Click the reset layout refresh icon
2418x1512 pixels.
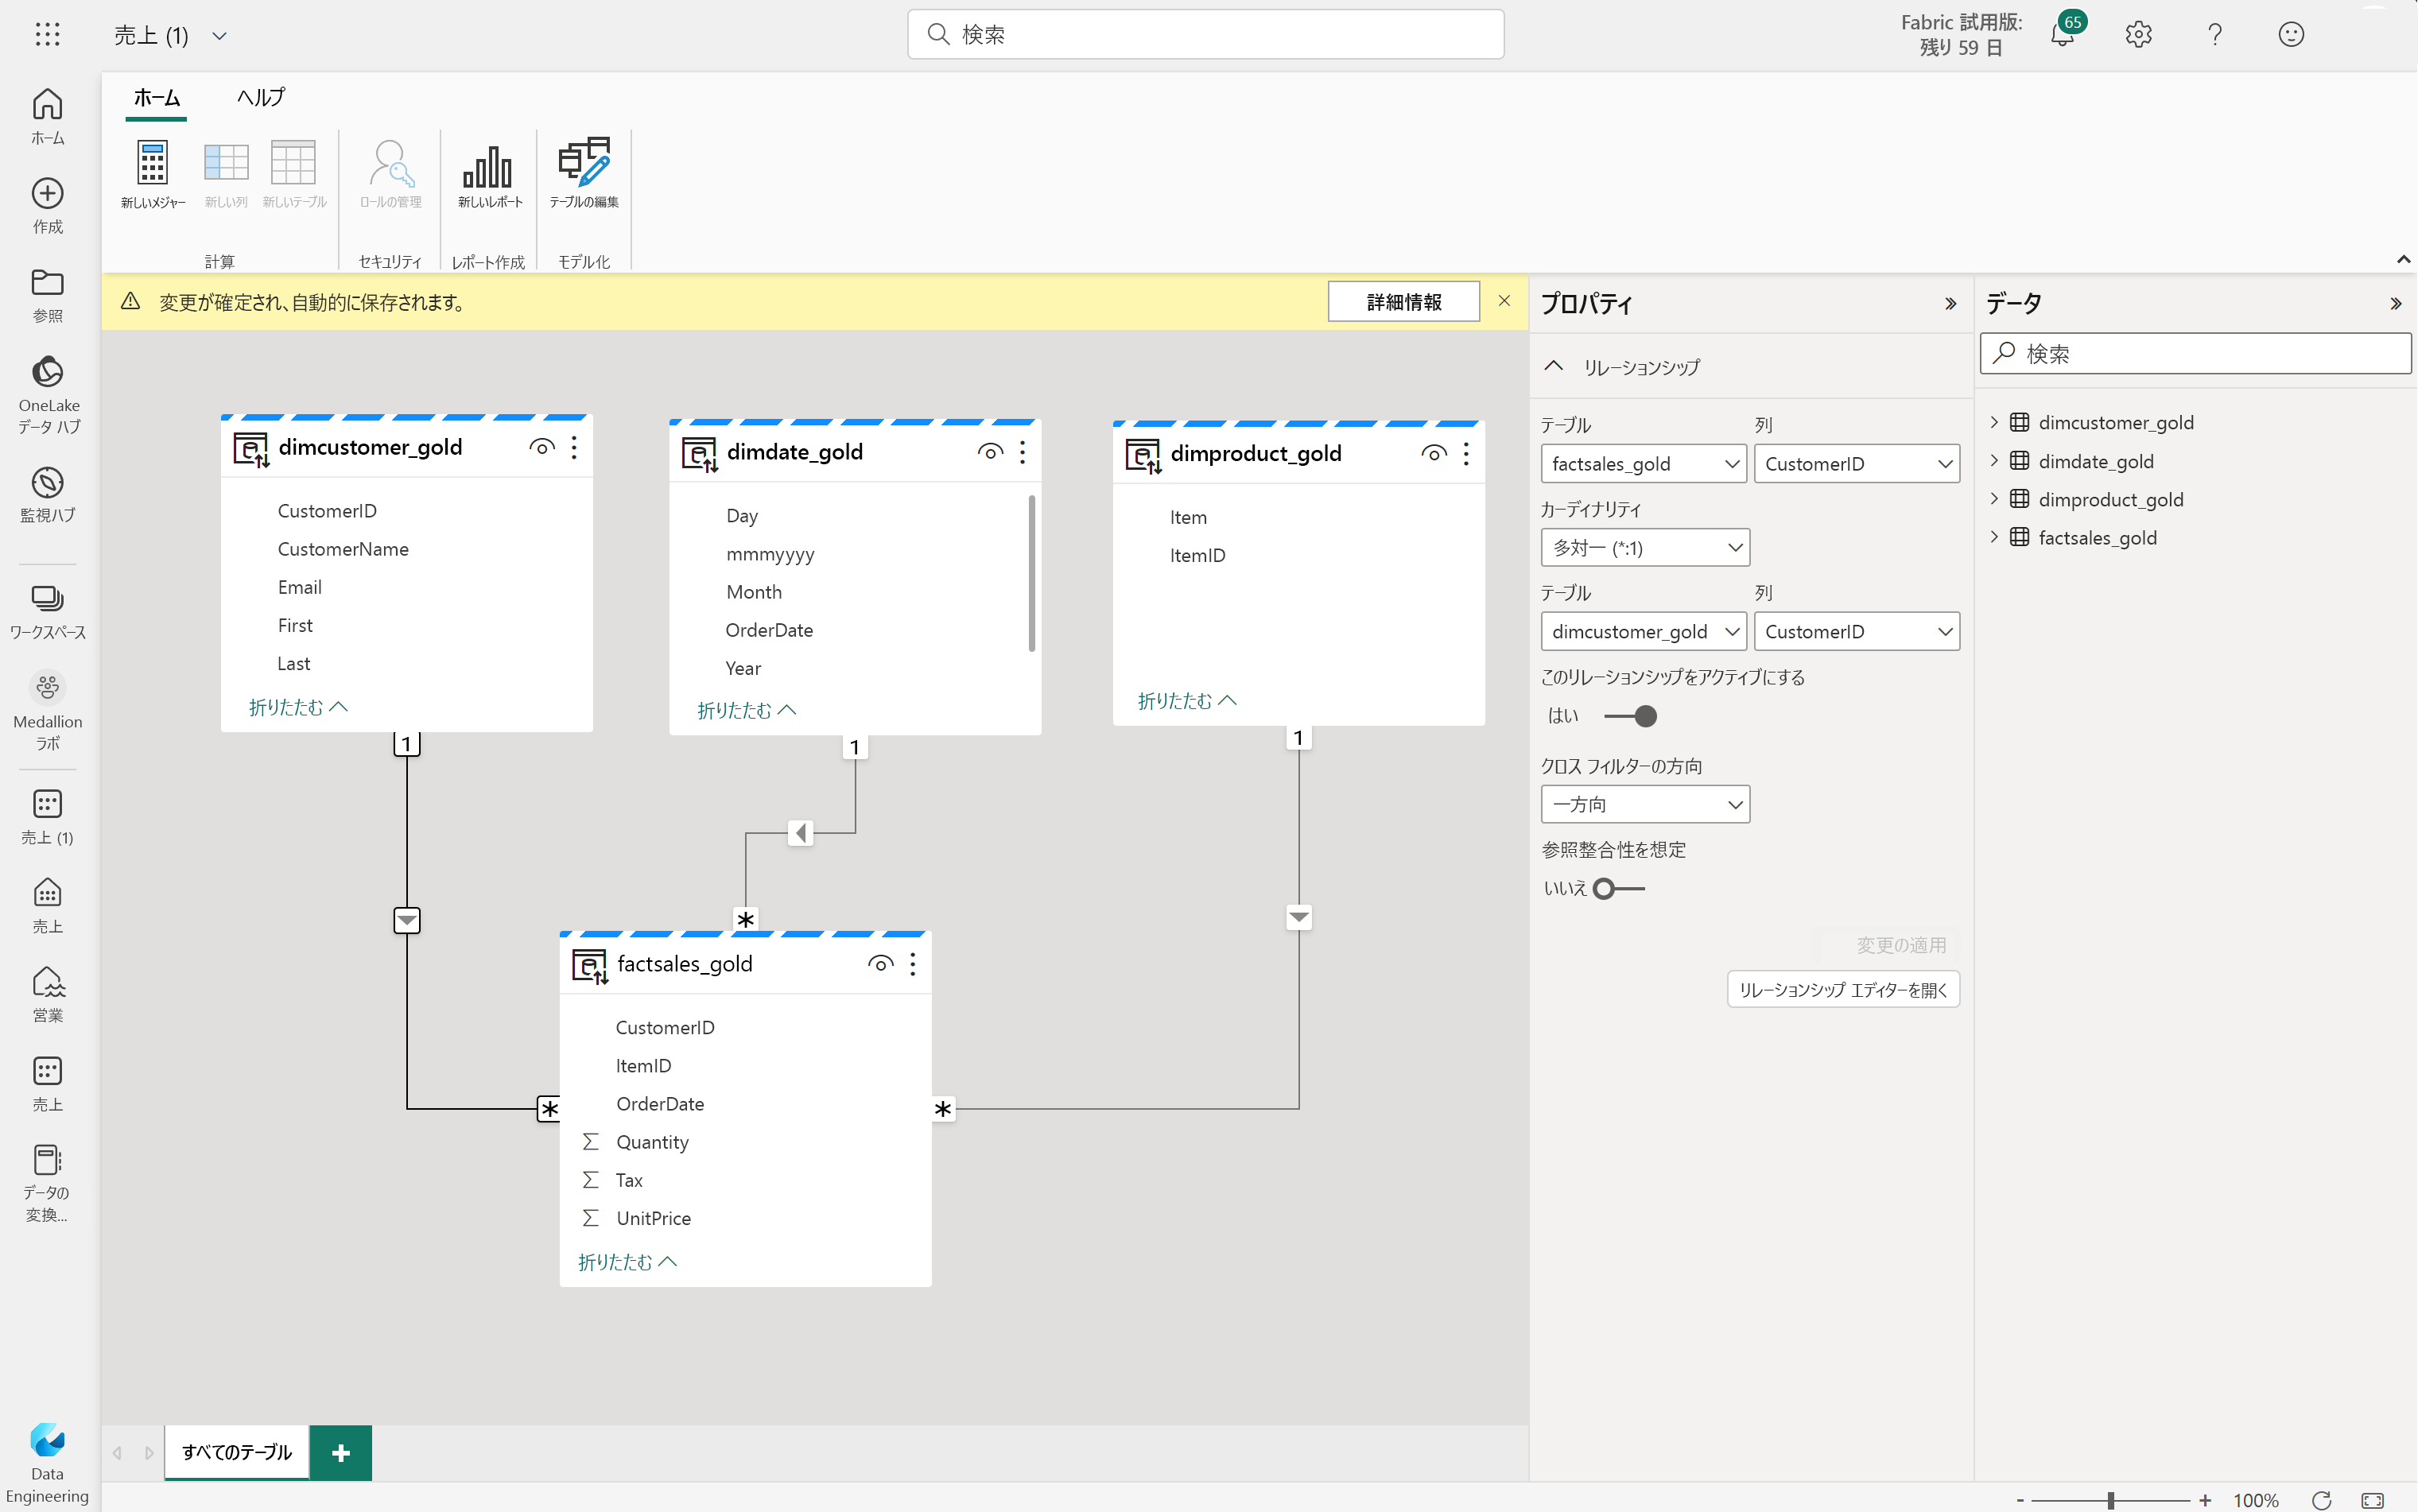(2322, 1499)
